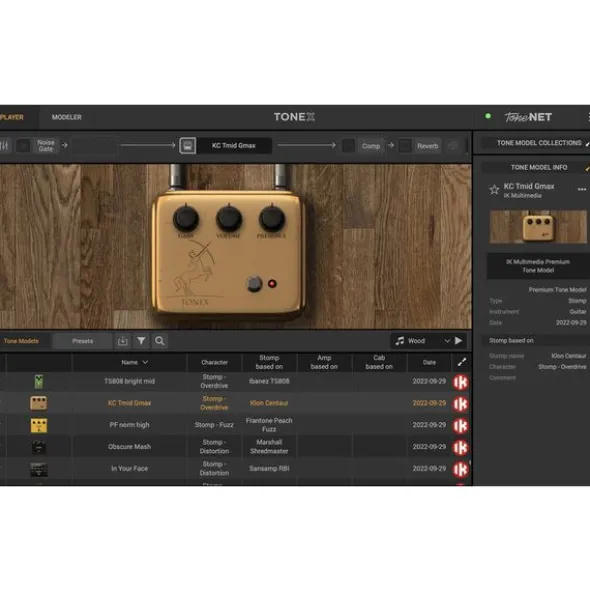Image resolution: width=590 pixels, height=591 pixels.
Task: Sort by the Date column header
Action: [429, 362]
